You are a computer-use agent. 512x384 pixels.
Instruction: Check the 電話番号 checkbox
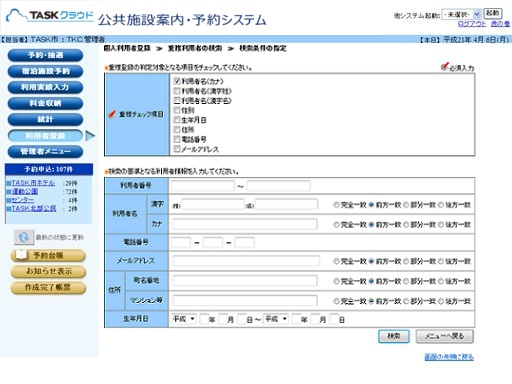[177, 139]
